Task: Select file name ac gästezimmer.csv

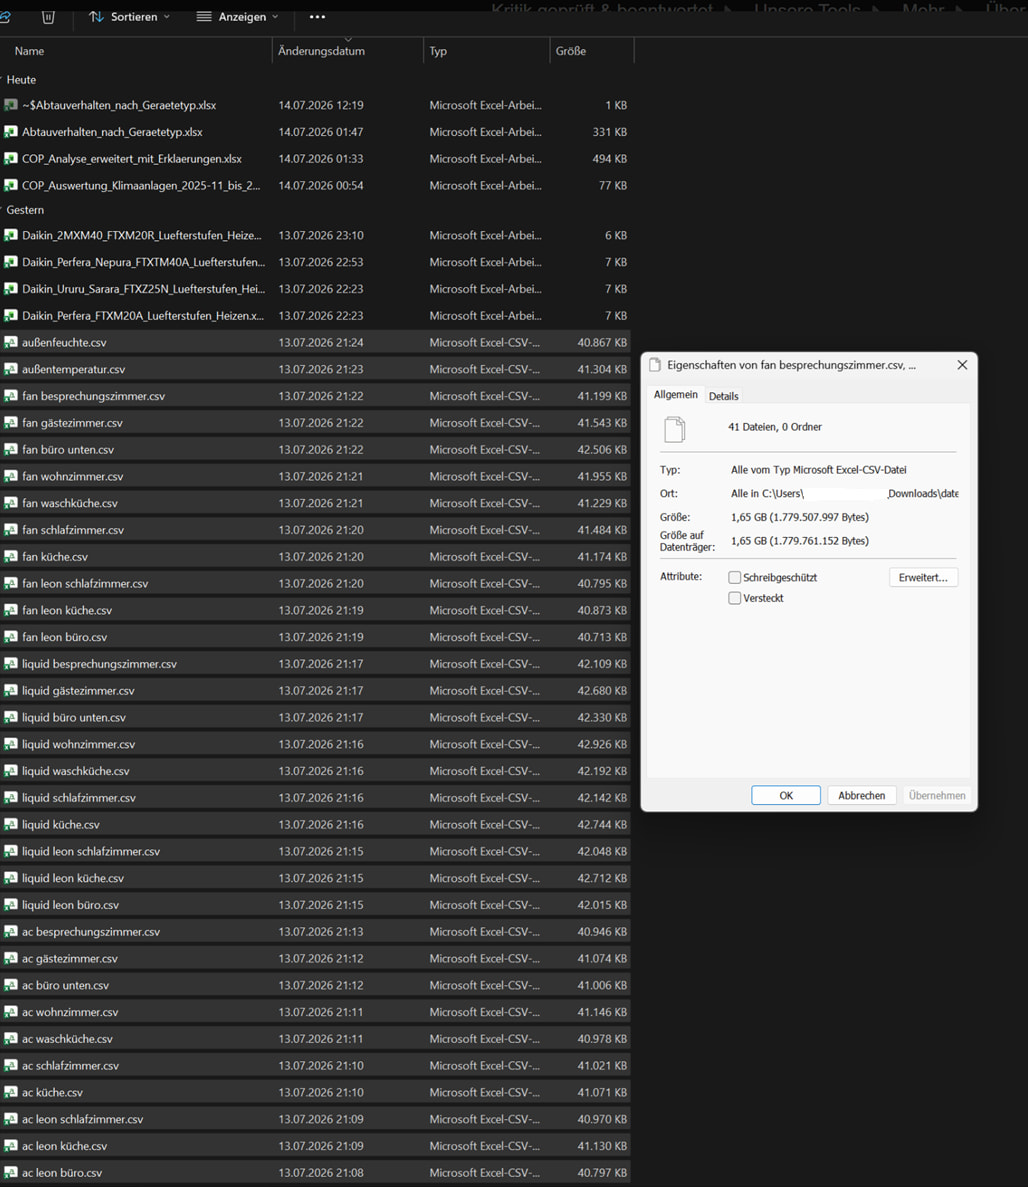Action: (x=70, y=958)
